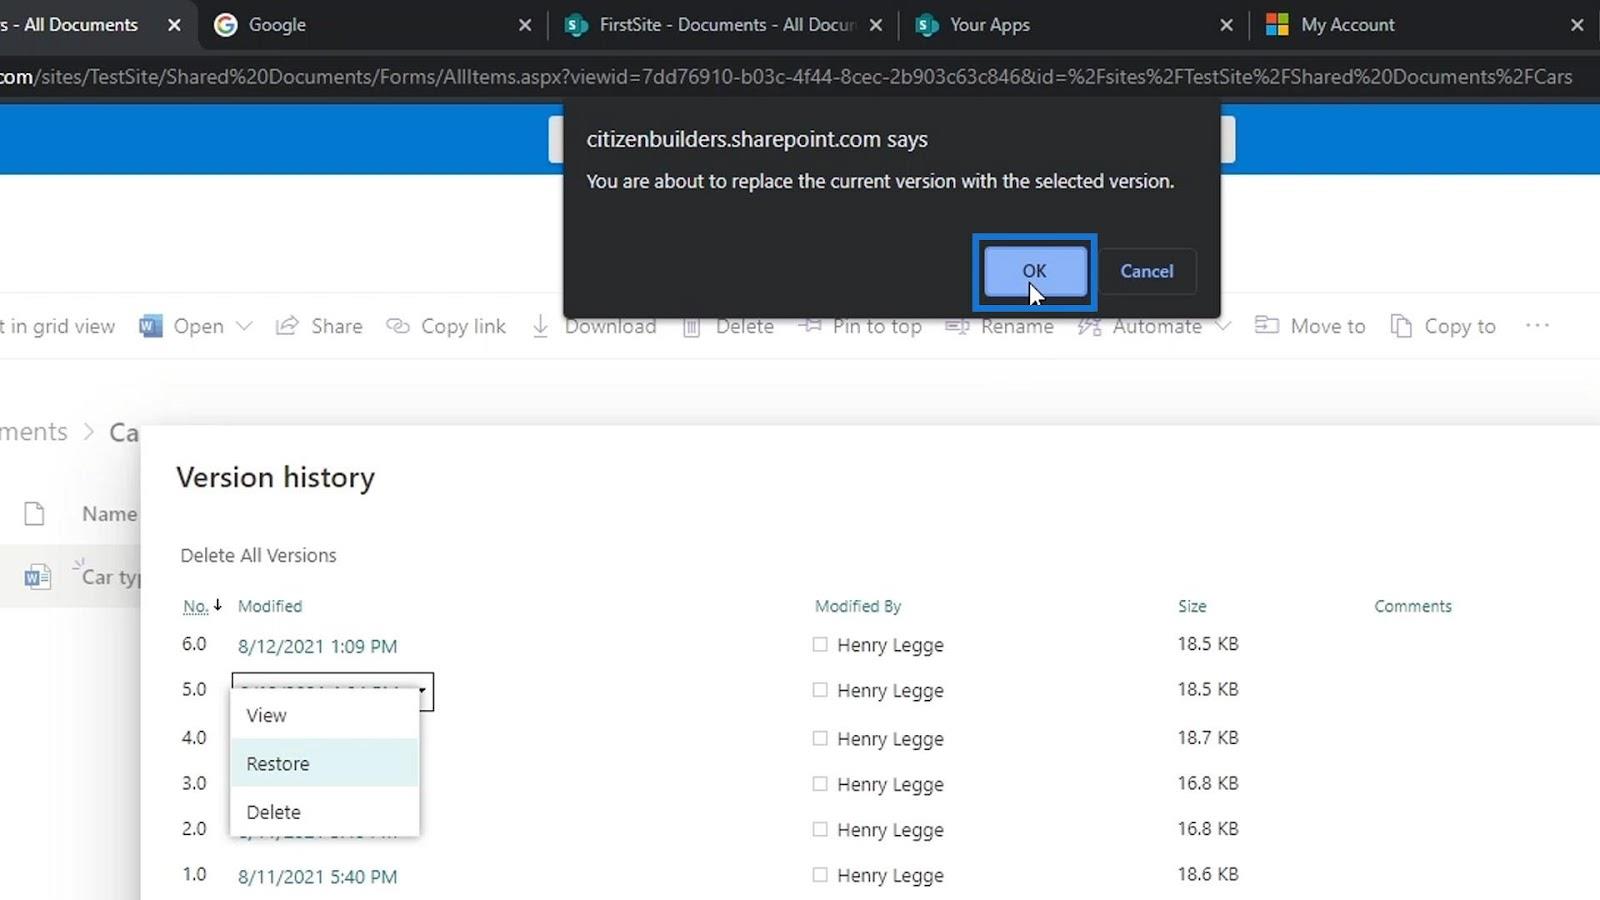Click the Size column header
1600x900 pixels.
[1192, 606]
